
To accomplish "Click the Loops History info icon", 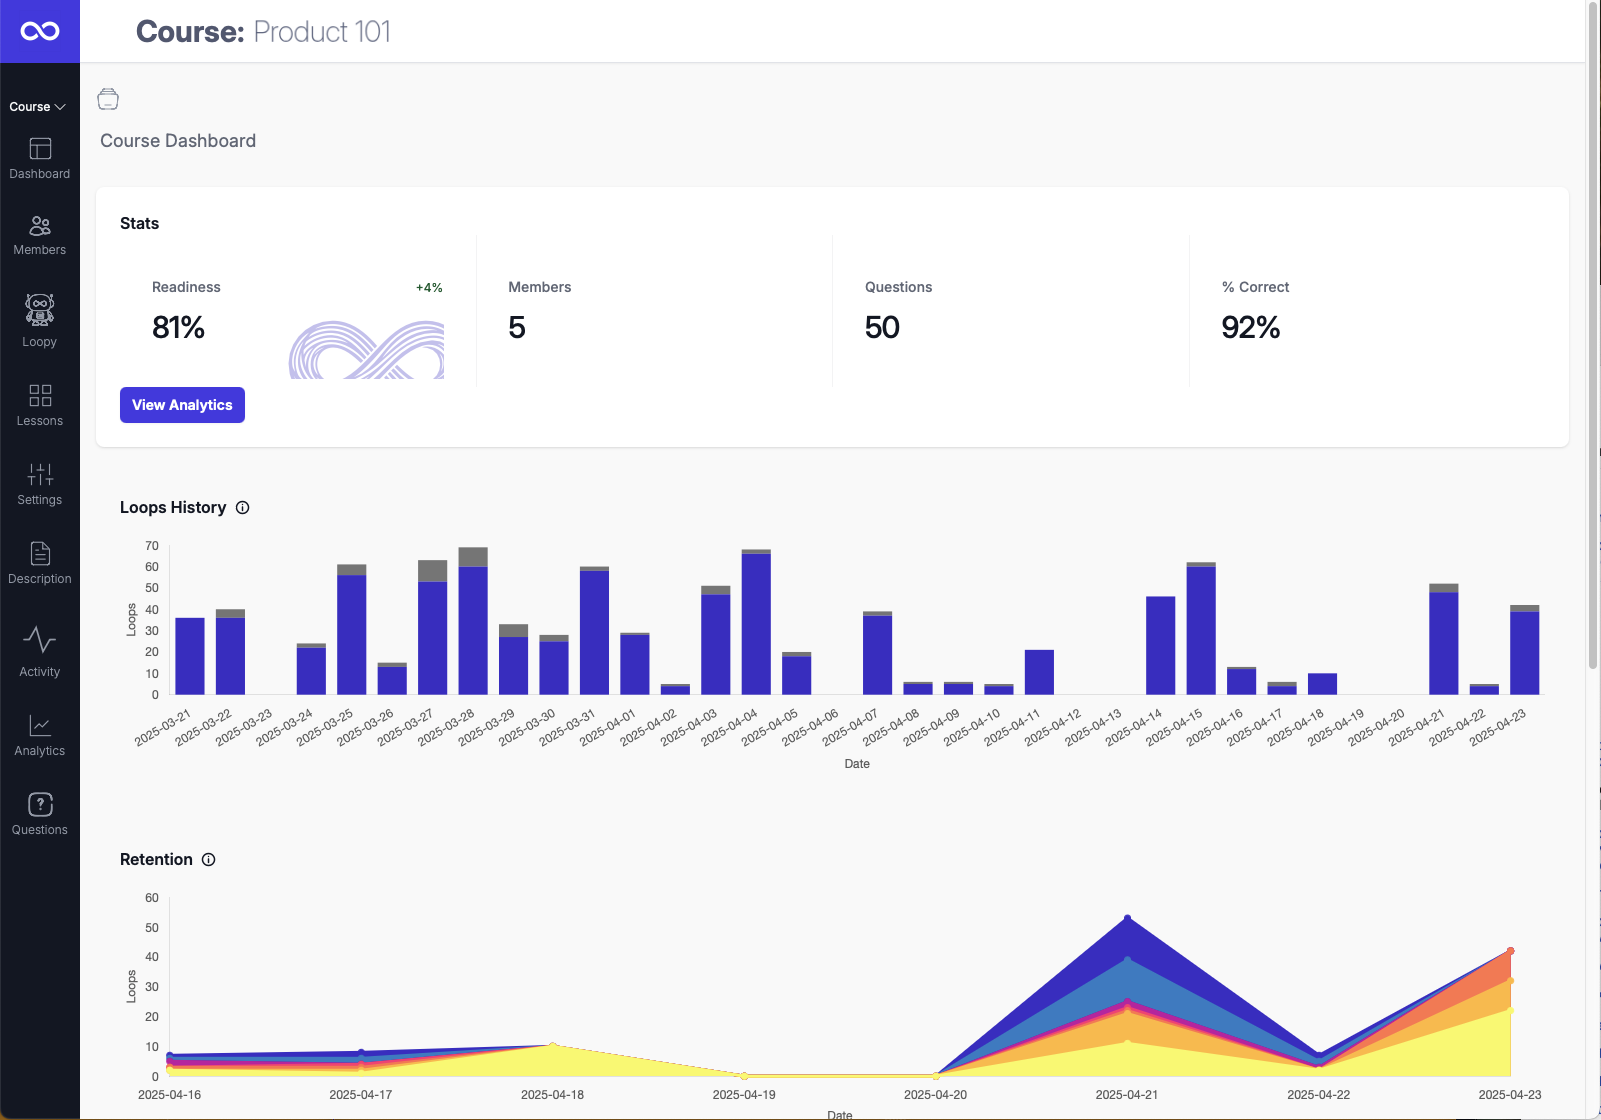I will click(243, 507).
